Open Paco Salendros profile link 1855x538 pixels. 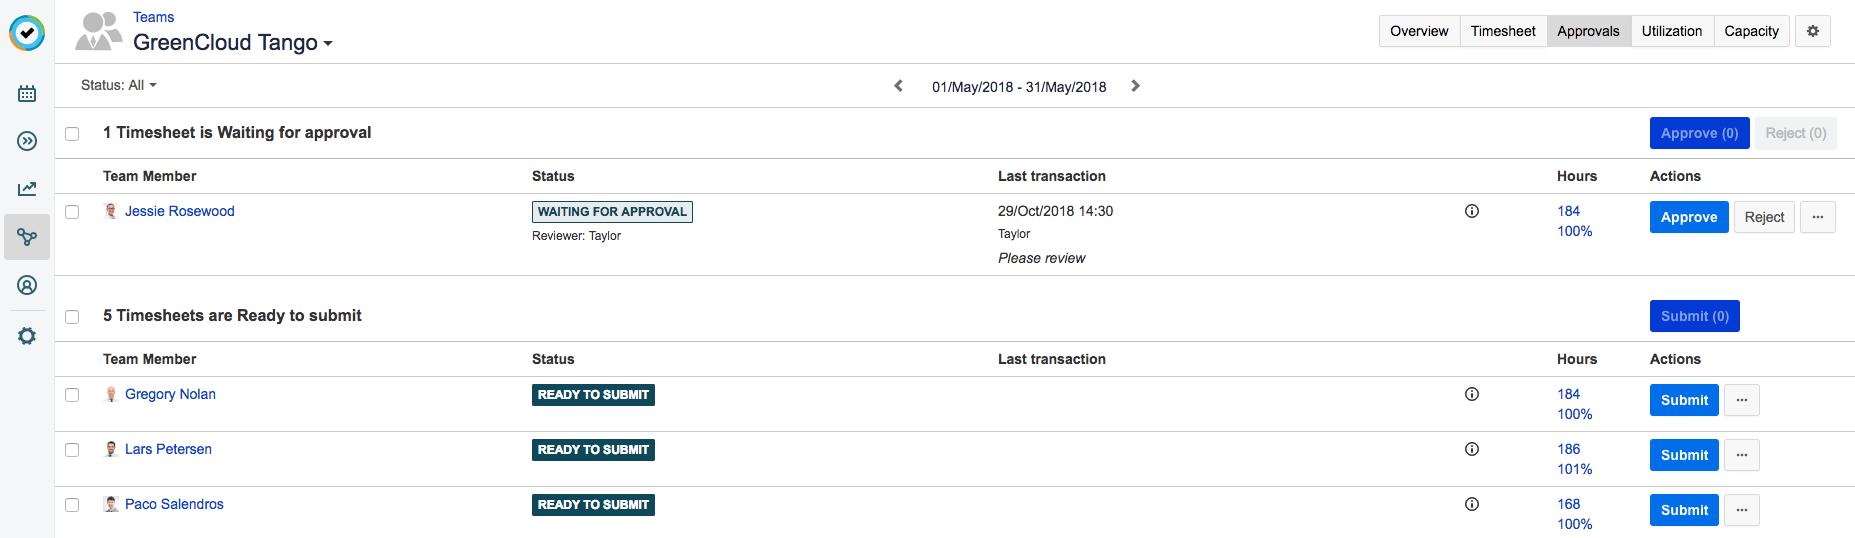tap(174, 504)
